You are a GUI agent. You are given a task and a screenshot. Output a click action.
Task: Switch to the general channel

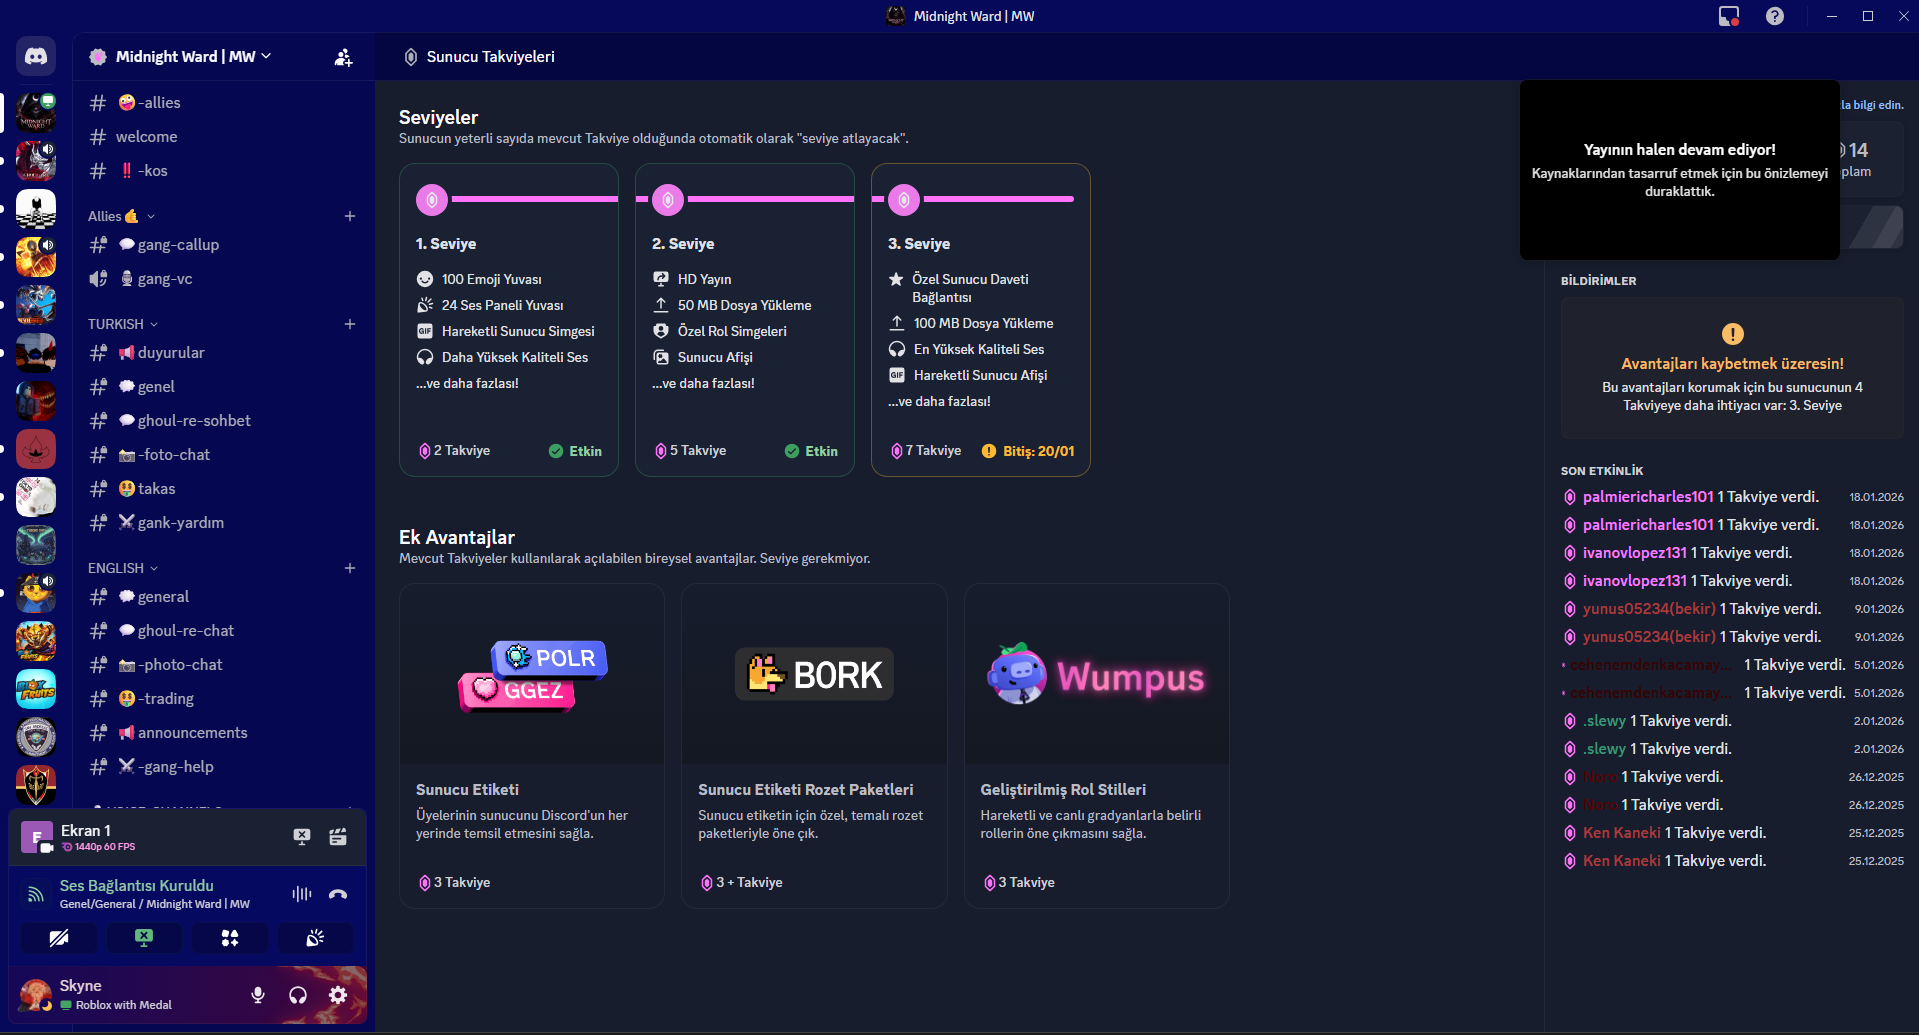pyautogui.click(x=222, y=597)
